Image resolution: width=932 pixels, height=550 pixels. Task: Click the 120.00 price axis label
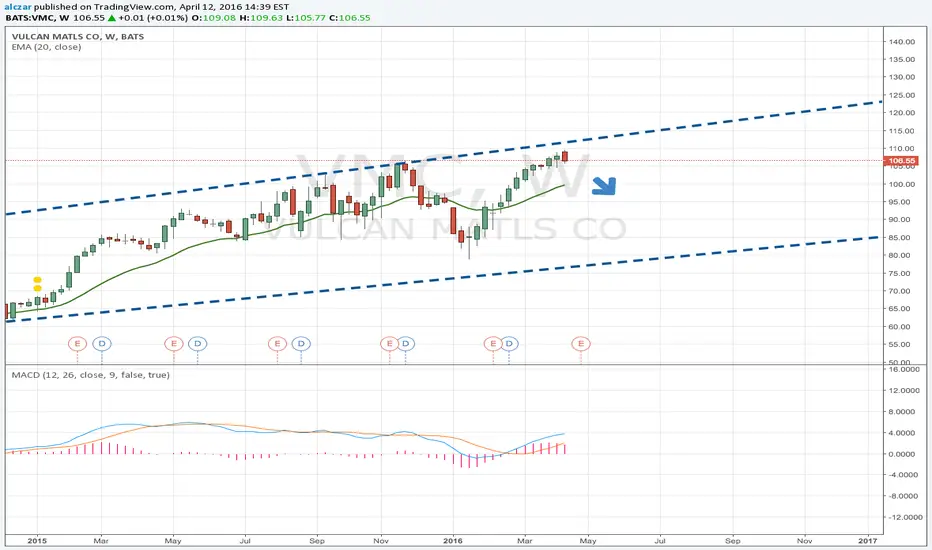[x=902, y=113]
